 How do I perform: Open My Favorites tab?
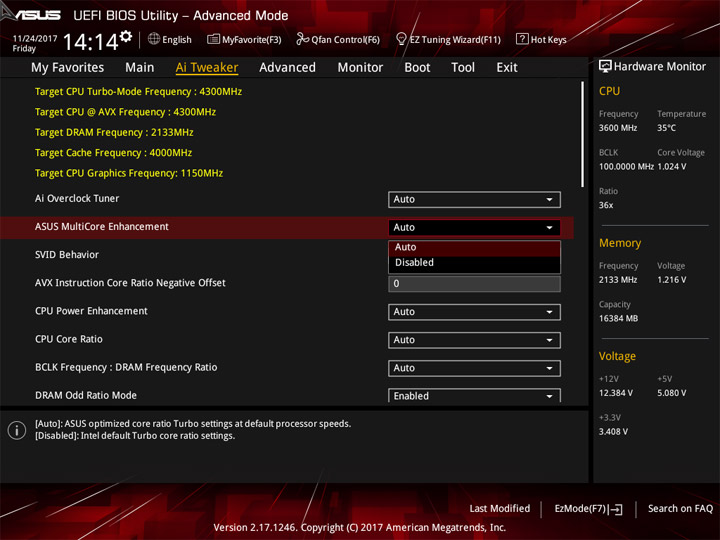(x=68, y=68)
